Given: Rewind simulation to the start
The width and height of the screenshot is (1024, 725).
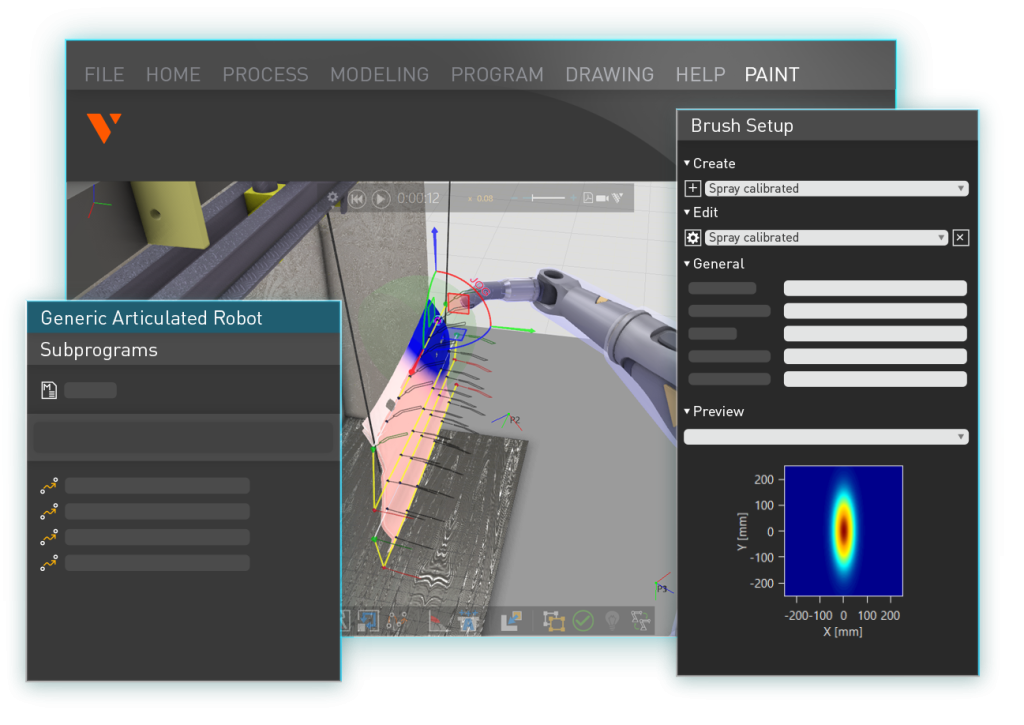Looking at the screenshot, I should pyautogui.click(x=357, y=199).
